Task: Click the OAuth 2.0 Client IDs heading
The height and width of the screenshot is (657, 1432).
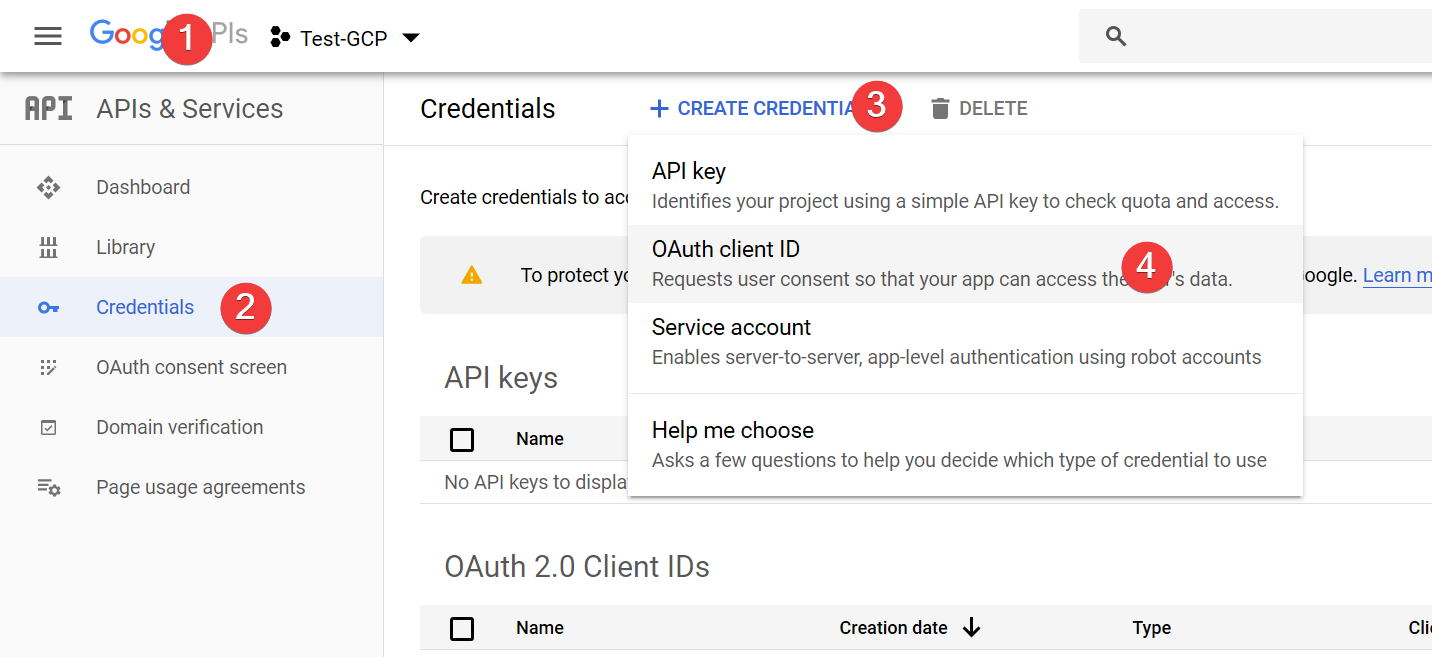Action: click(x=577, y=567)
